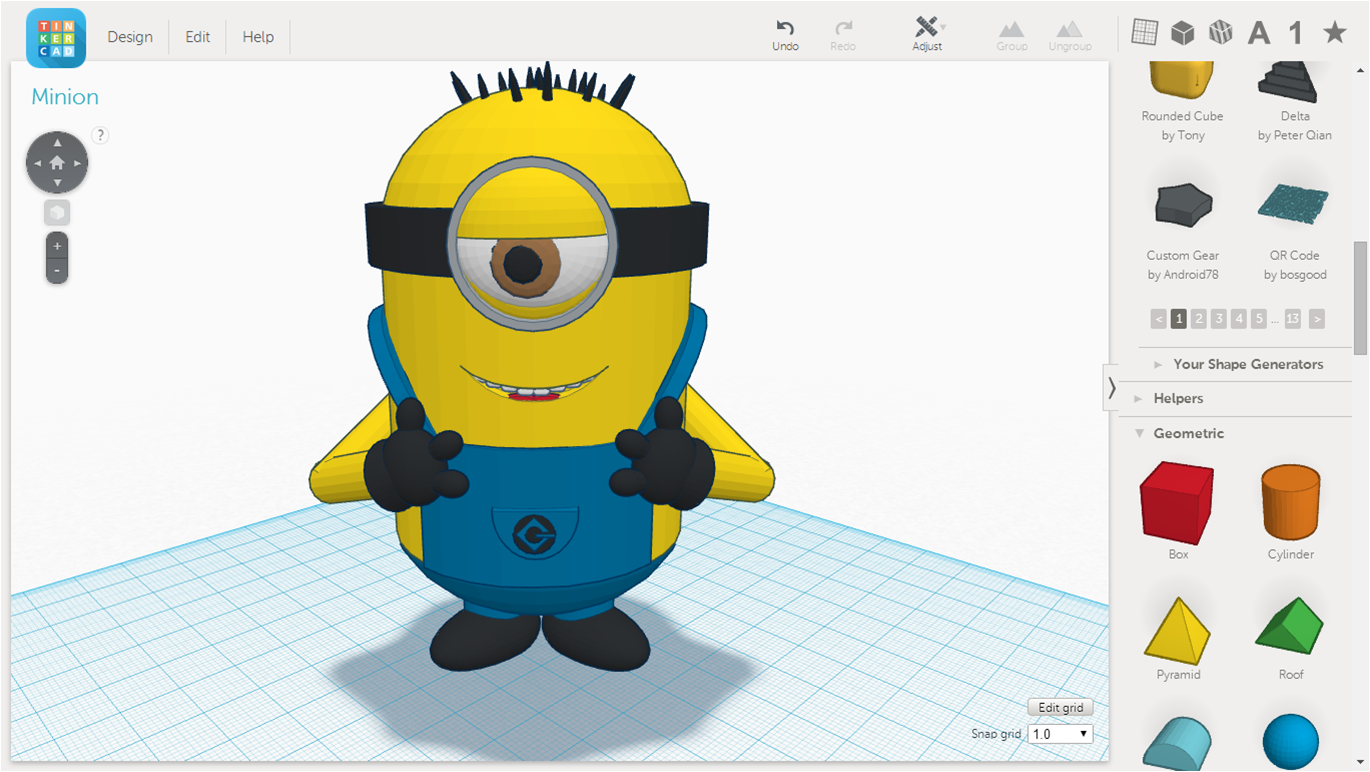The height and width of the screenshot is (772, 1370).
Task: Show the workplane grid icon panel
Action: click(1144, 33)
